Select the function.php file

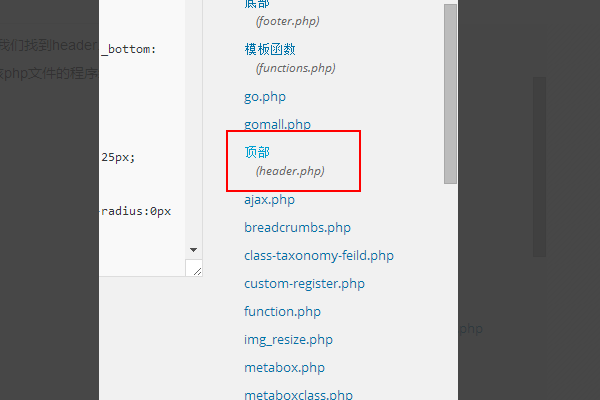283,312
